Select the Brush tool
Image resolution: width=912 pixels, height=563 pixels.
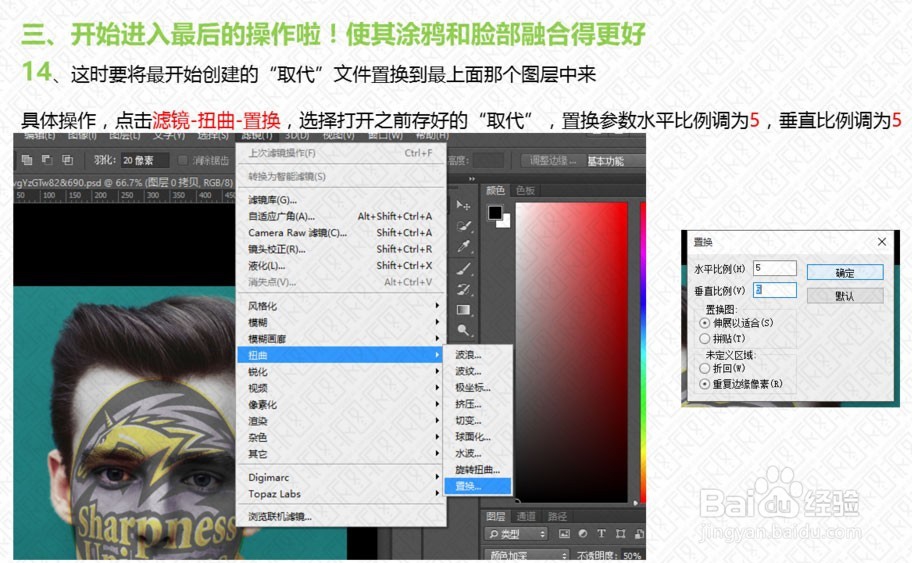pyautogui.click(x=464, y=268)
